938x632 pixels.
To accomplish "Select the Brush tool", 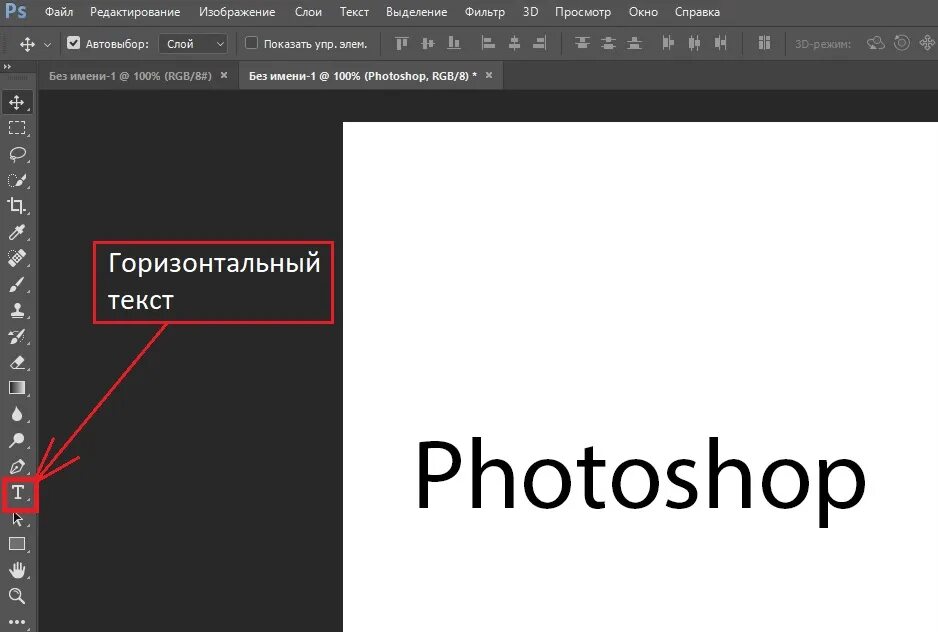I will [x=17, y=284].
